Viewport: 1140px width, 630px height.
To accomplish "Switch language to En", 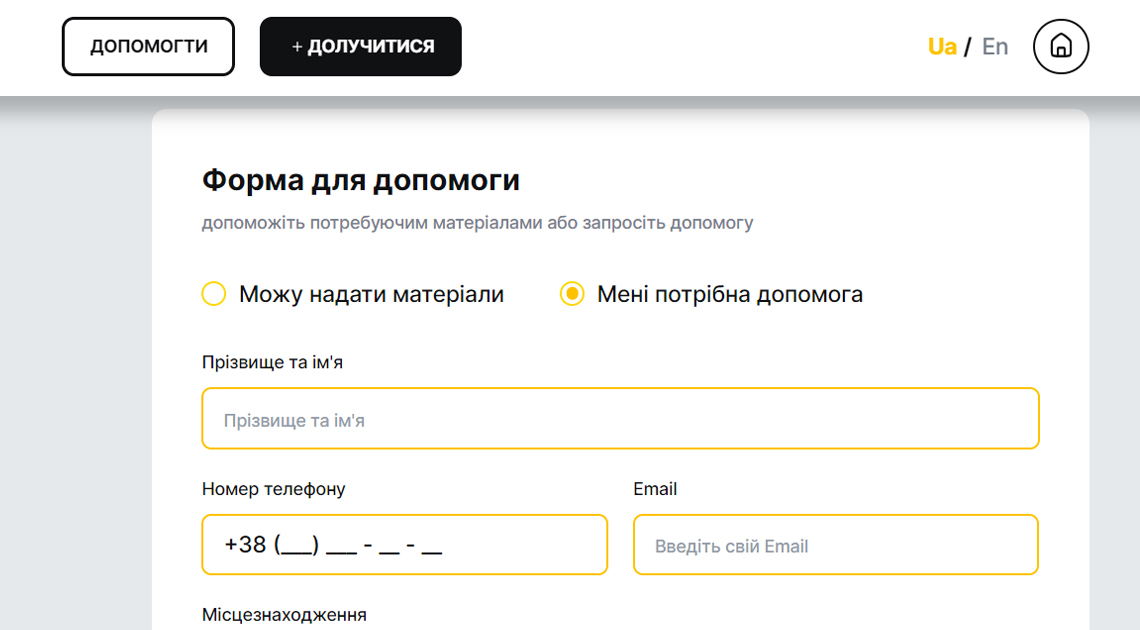I will click(995, 47).
